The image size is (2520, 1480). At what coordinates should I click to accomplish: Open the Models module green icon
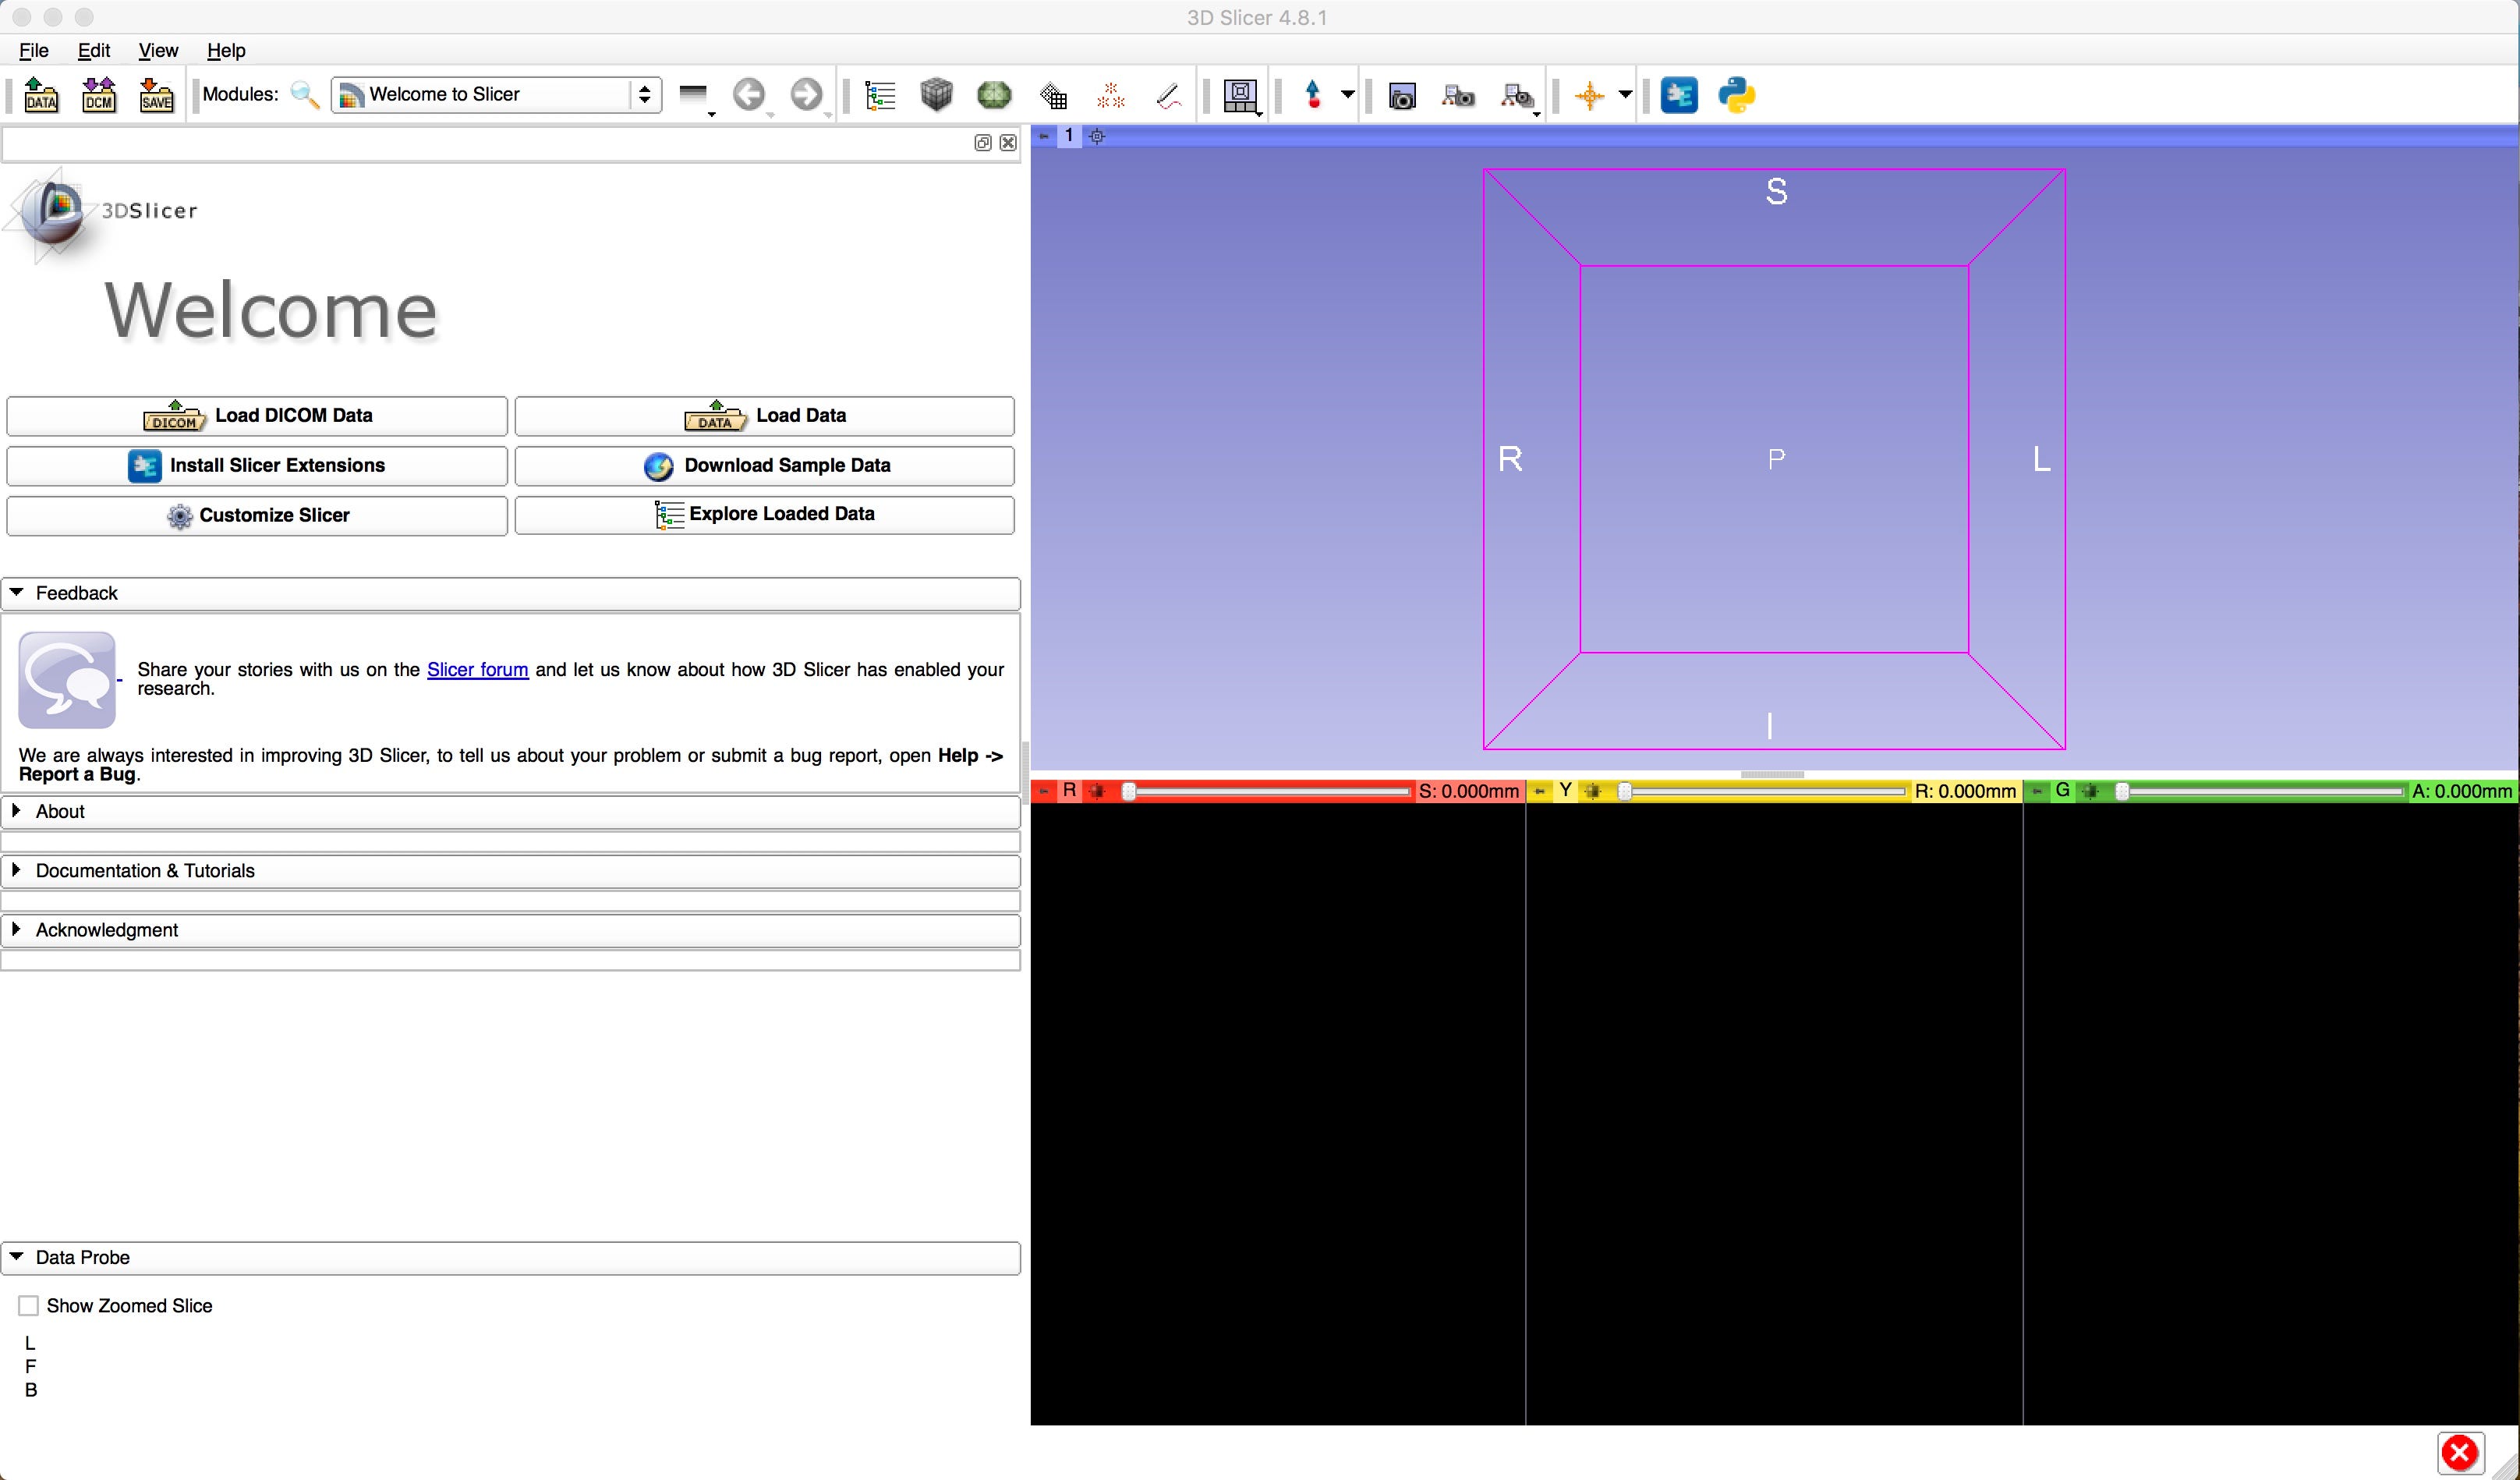click(994, 95)
